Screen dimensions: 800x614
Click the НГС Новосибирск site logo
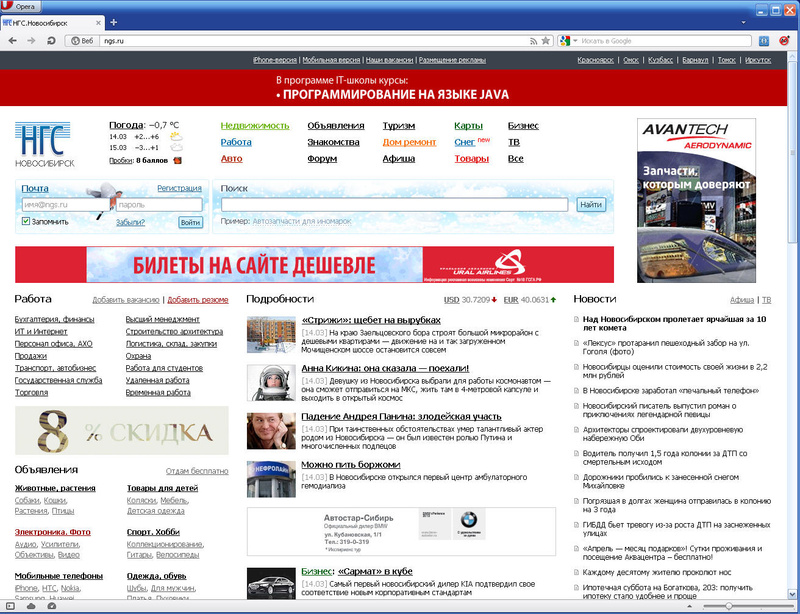tap(44, 144)
